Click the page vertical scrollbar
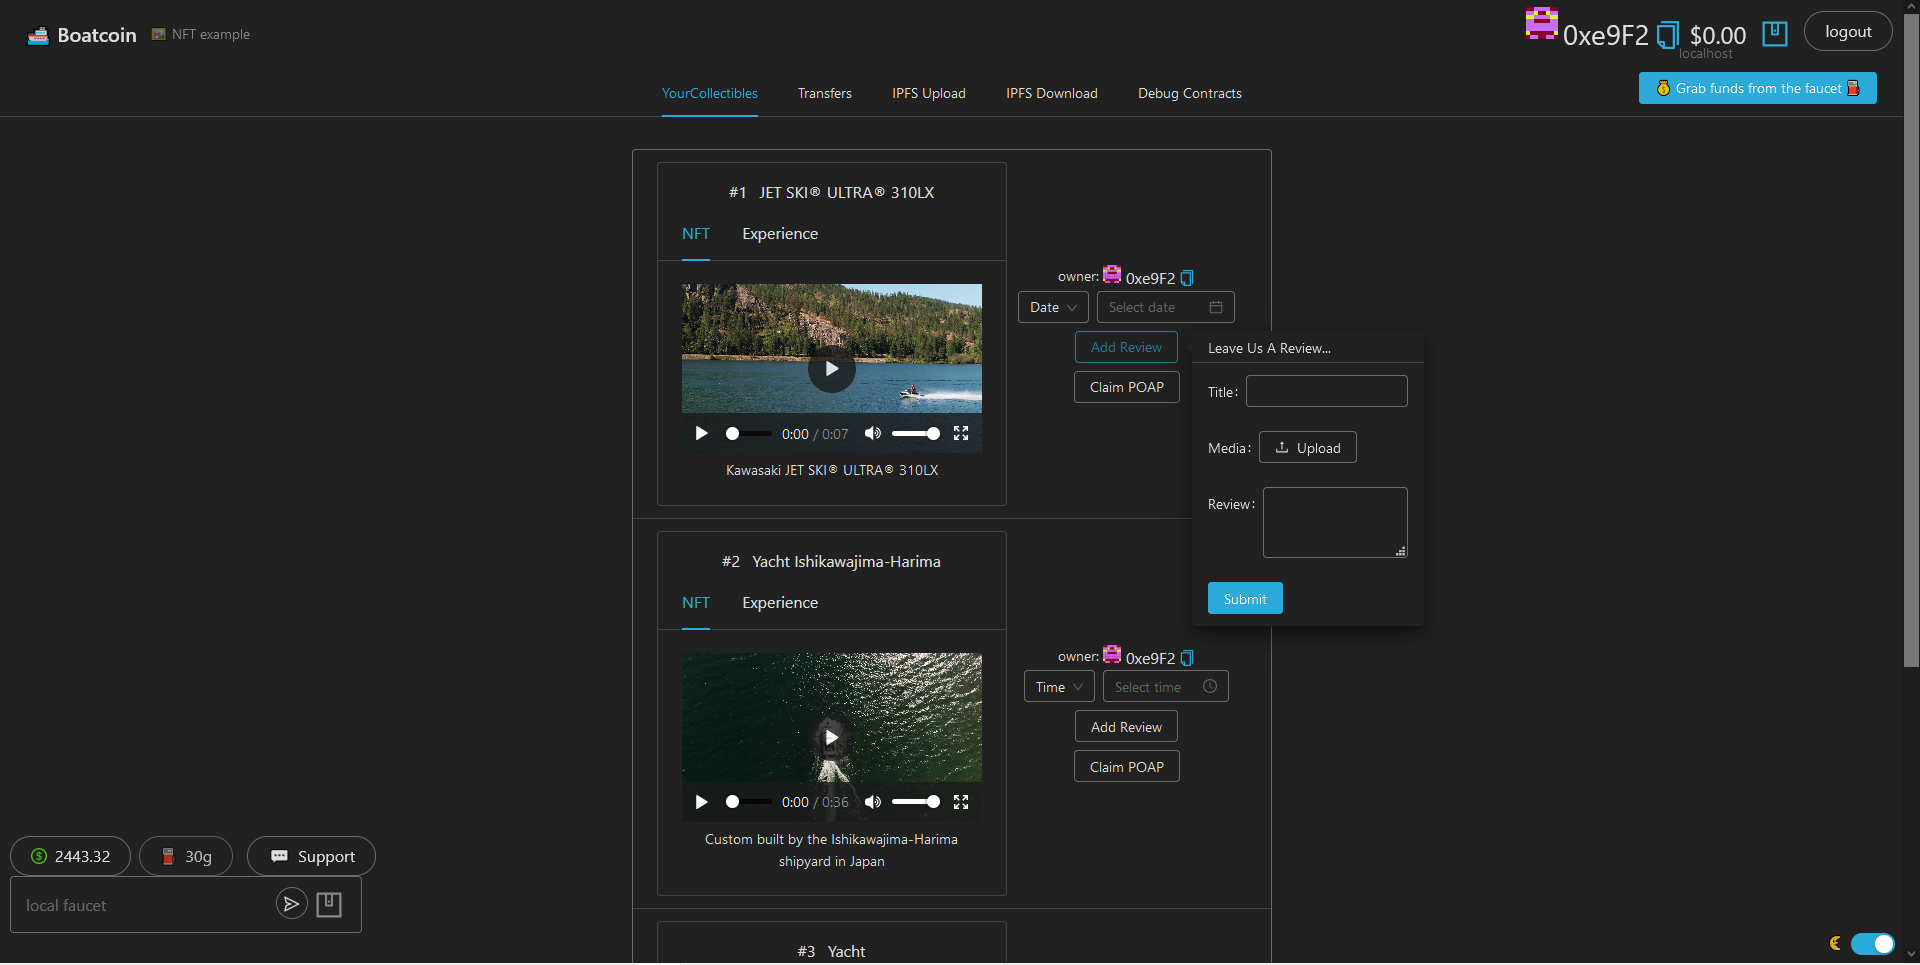 pos(1911,340)
